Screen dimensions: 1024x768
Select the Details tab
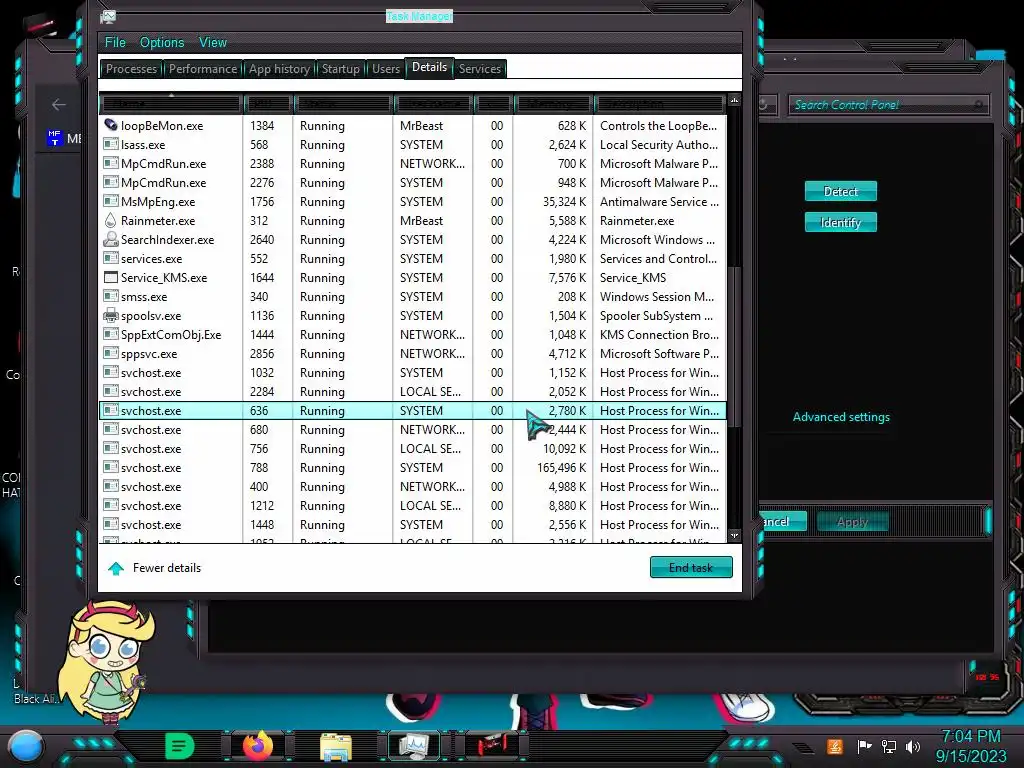coord(429,67)
